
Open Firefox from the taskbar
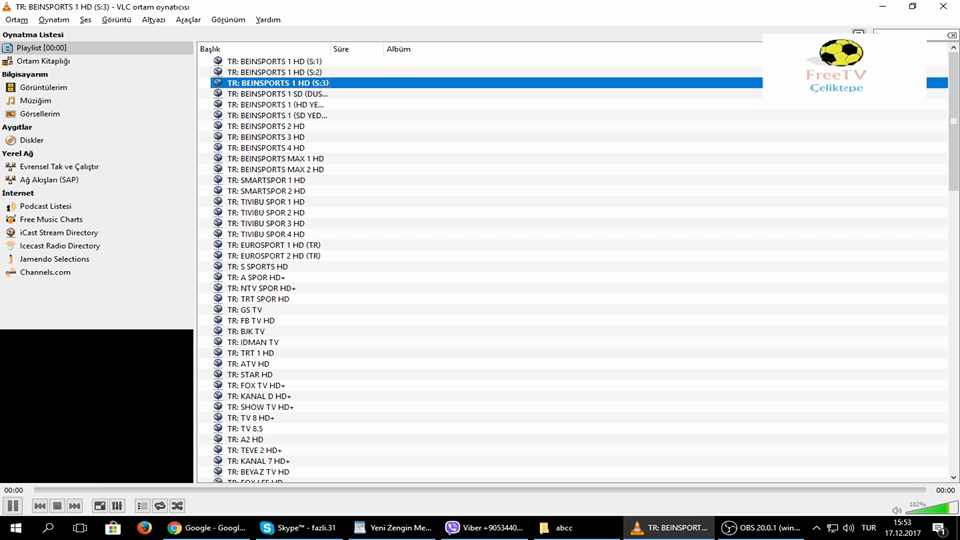(x=144, y=528)
